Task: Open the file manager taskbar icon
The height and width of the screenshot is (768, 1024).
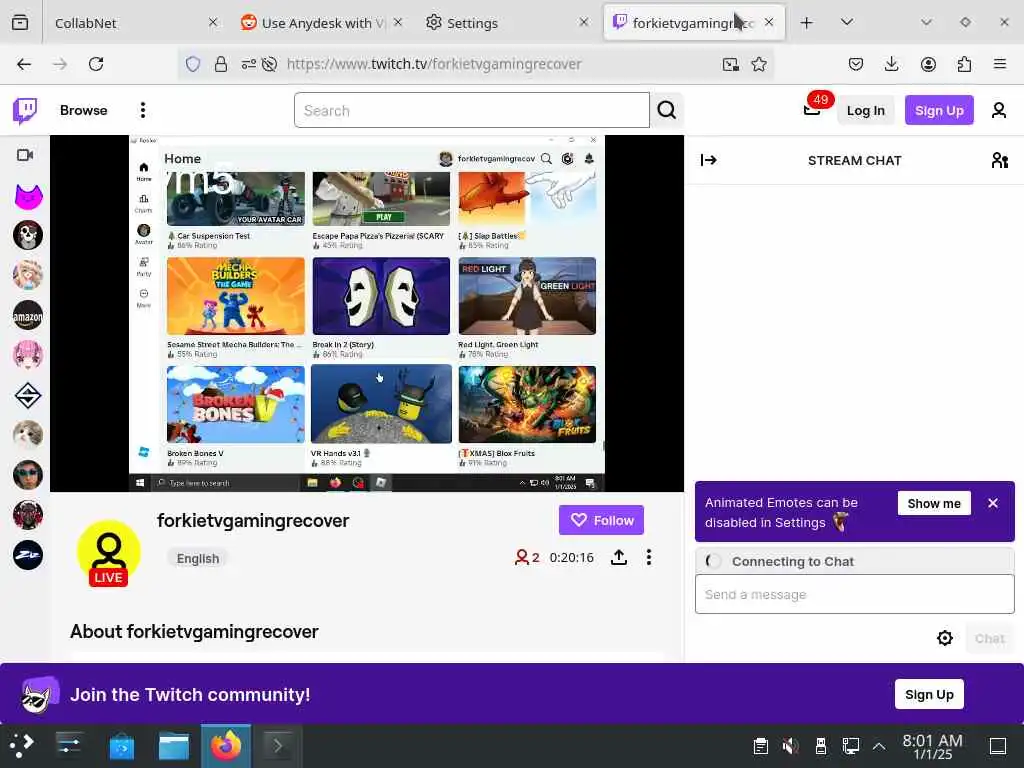Action: [174, 746]
